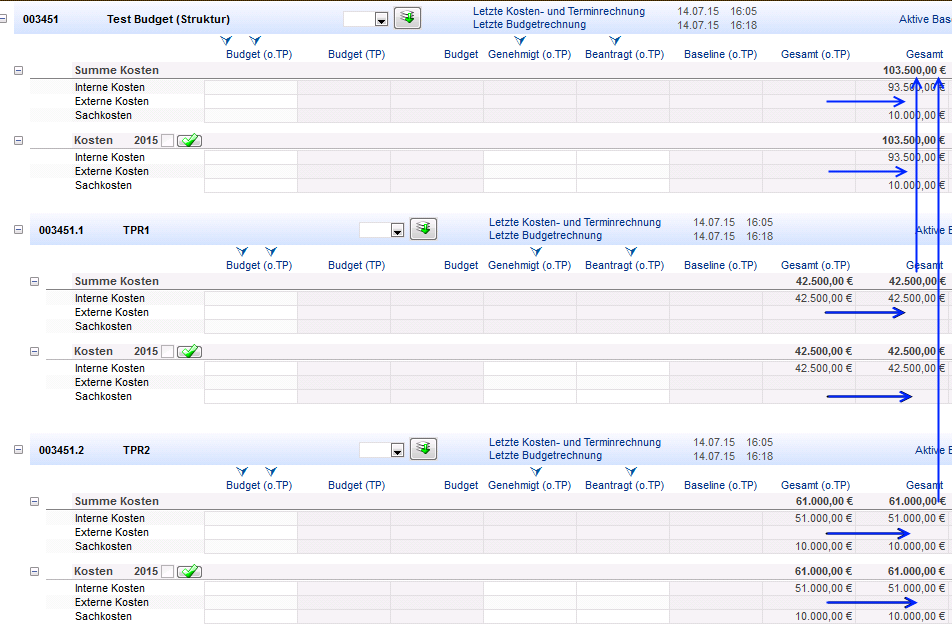
Task: Click arrow icon above Beantragt (o.TP) in TPR2
Action: pos(630,472)
